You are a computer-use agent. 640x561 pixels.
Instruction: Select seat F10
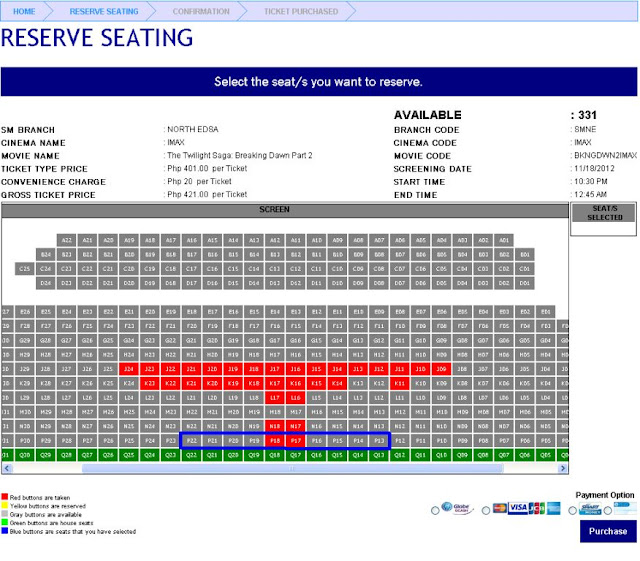tap(400, 326)
